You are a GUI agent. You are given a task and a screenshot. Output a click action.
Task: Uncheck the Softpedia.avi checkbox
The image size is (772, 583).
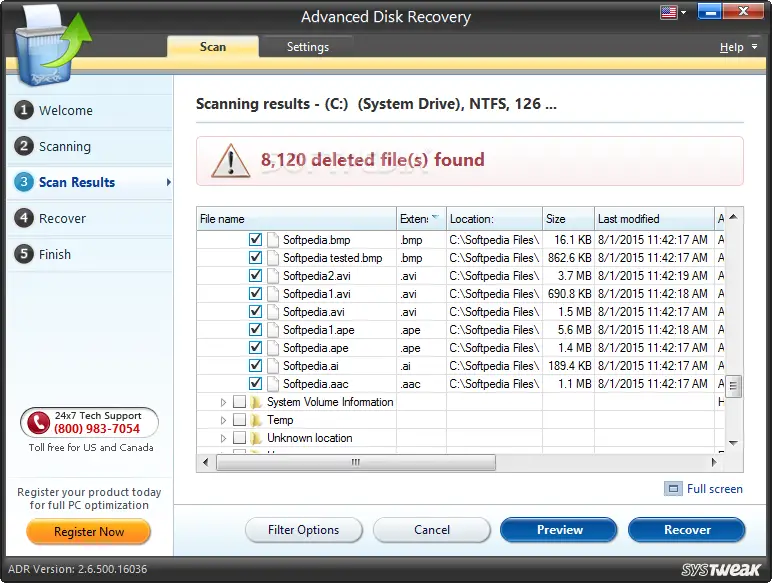tap(255, 312)
